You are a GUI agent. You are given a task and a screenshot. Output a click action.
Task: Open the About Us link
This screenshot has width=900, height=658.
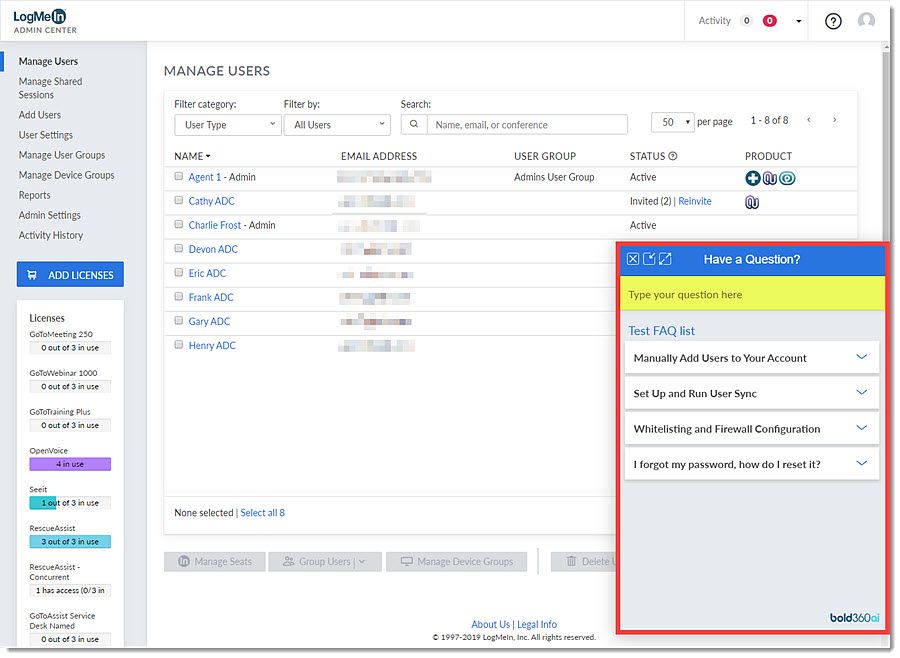(x=490, y=624)
